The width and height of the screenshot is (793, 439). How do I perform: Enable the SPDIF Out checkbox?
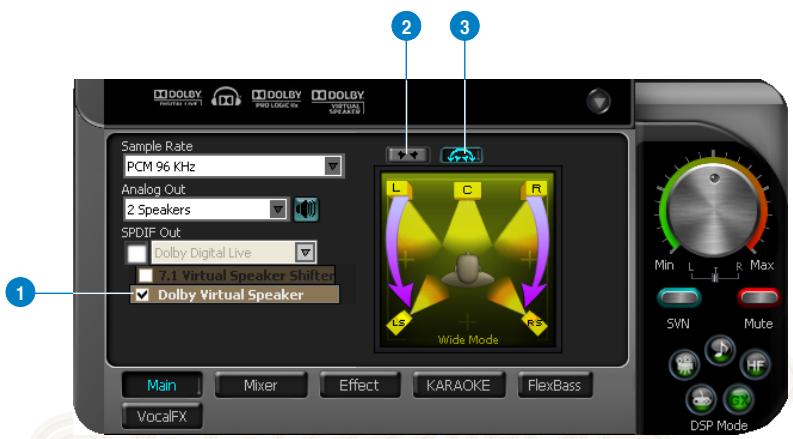[x=137, y=253]
